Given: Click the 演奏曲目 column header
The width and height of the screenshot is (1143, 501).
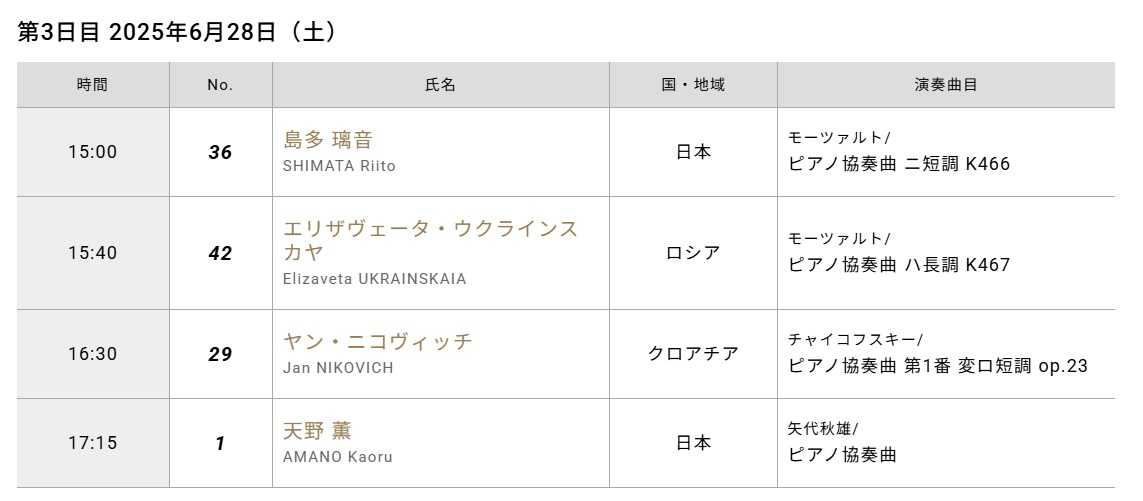Looking at the screenshot, I should point(945,85).
